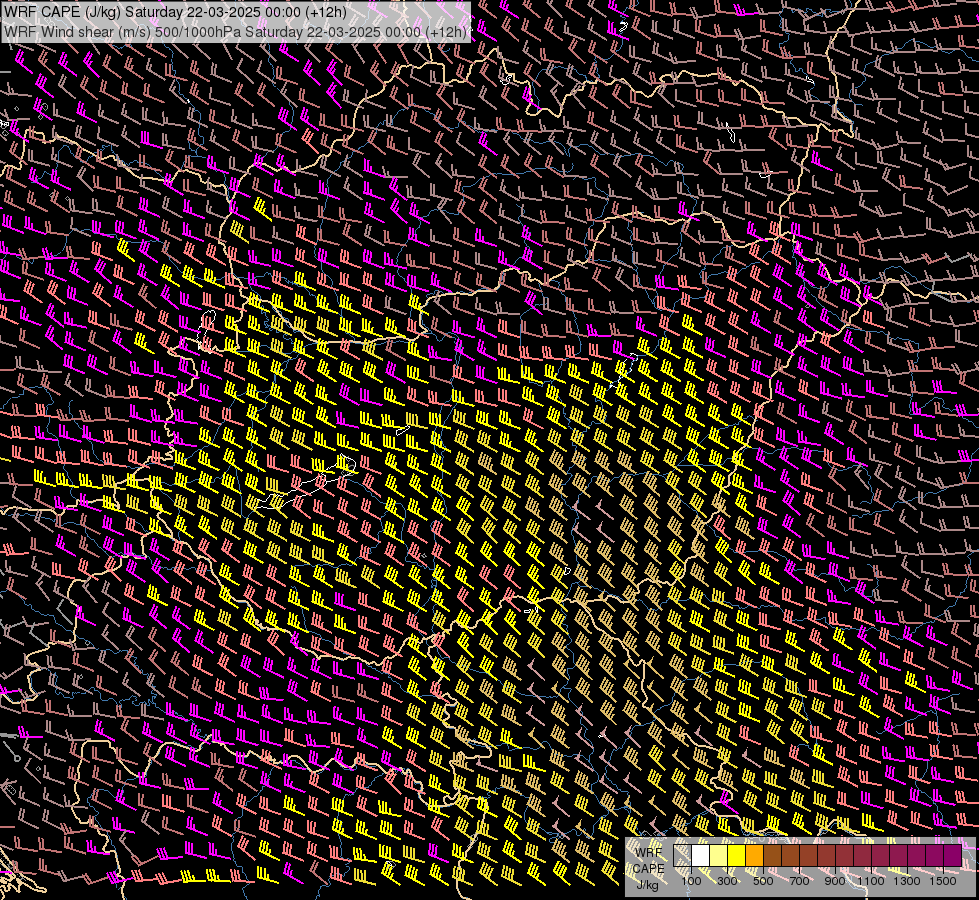979x900 pixels.
Task: Click the 1500 legend tick label
Action: (x=943, y=881)
